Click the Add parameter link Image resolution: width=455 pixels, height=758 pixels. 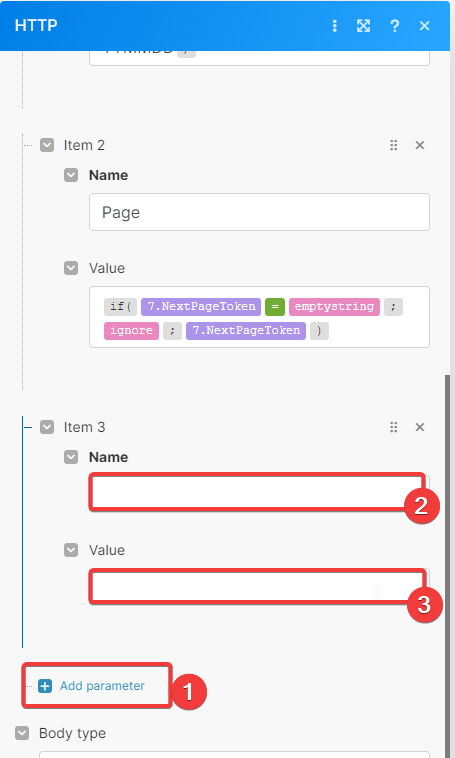[102, 686]
